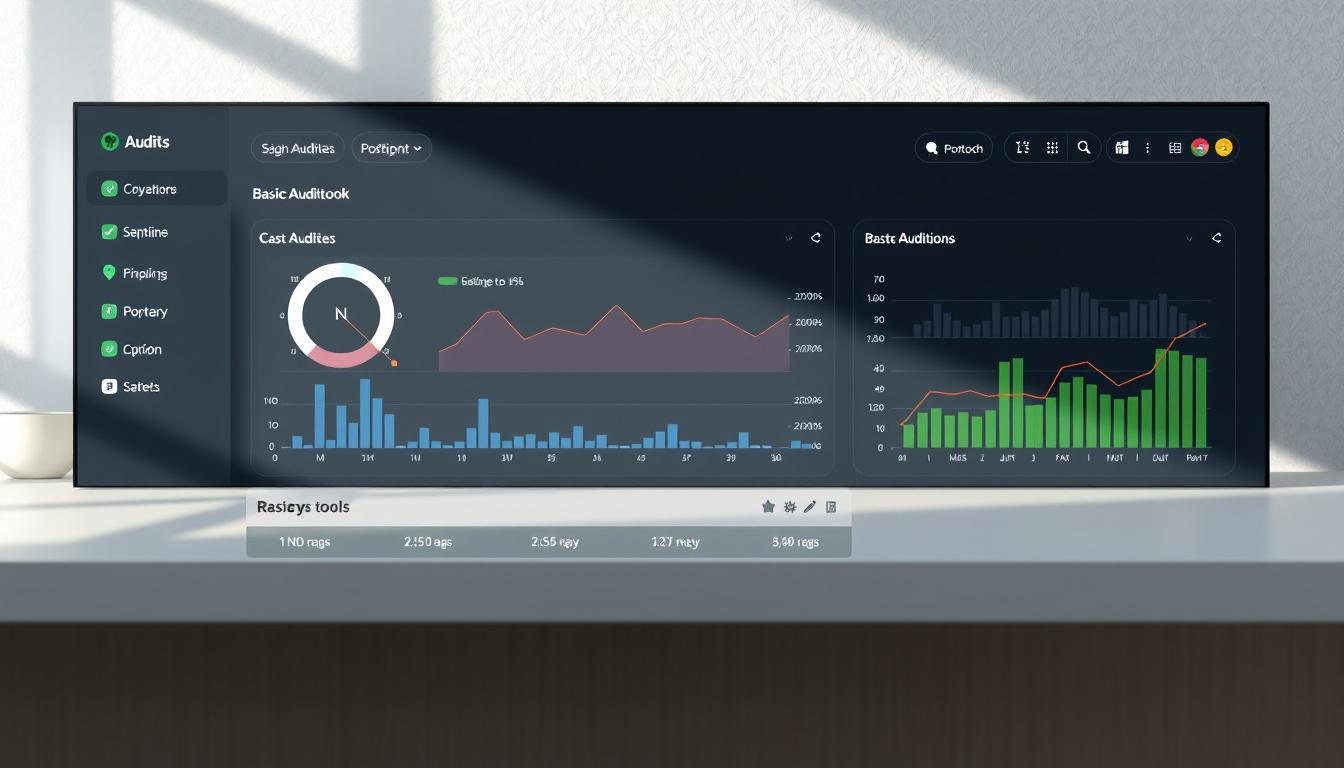1344x768 pixels.
Task: Open the nine-dot grid apps icon
Action: 1052,148
